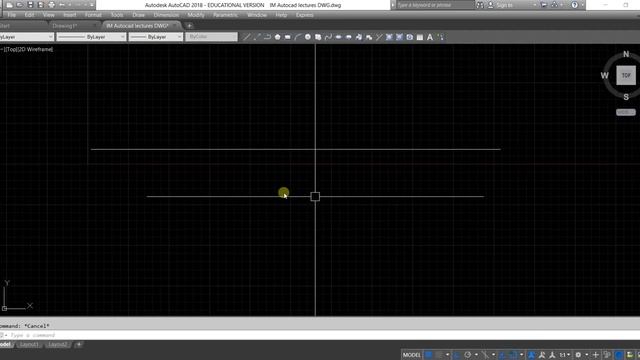Click the keyword search field
Image resolution: width=640 pixels, height=360 pixels.
(435, 5)
